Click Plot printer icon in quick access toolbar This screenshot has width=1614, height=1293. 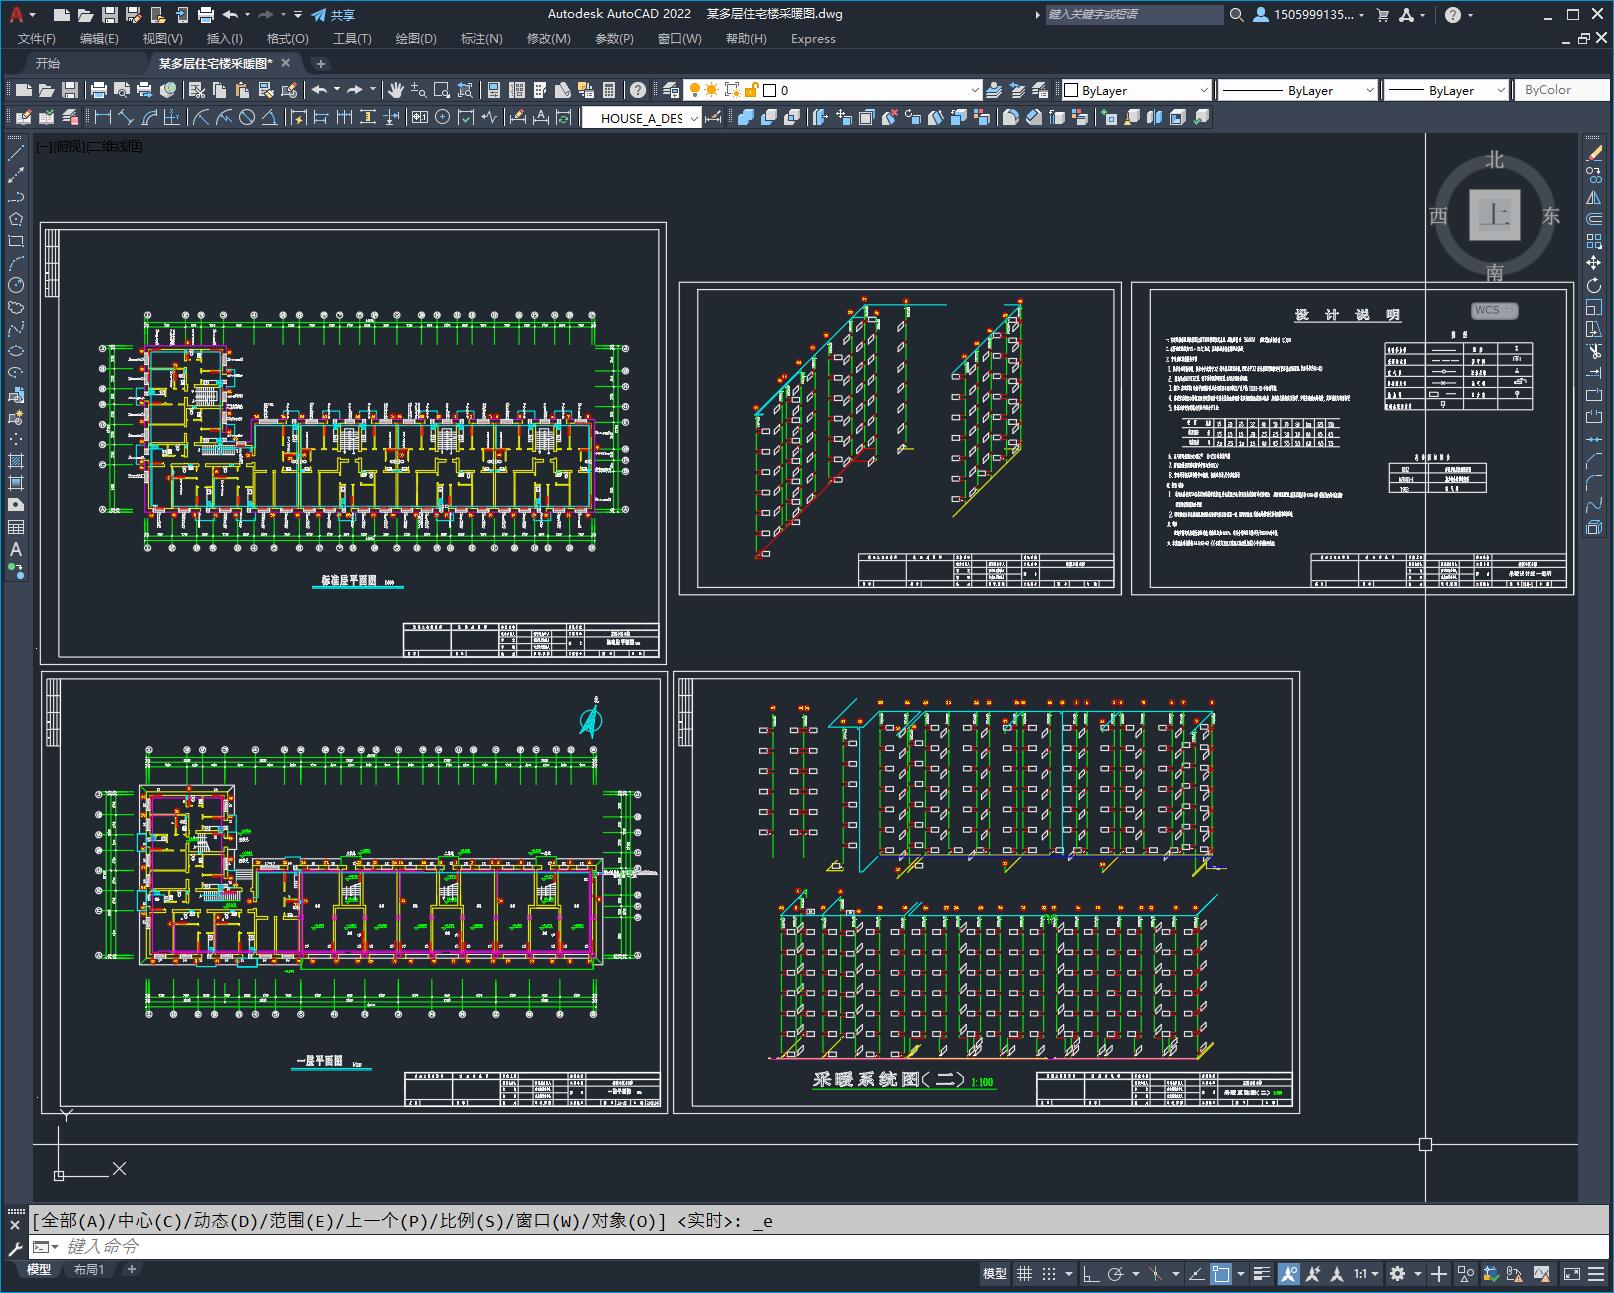(206, 15)
